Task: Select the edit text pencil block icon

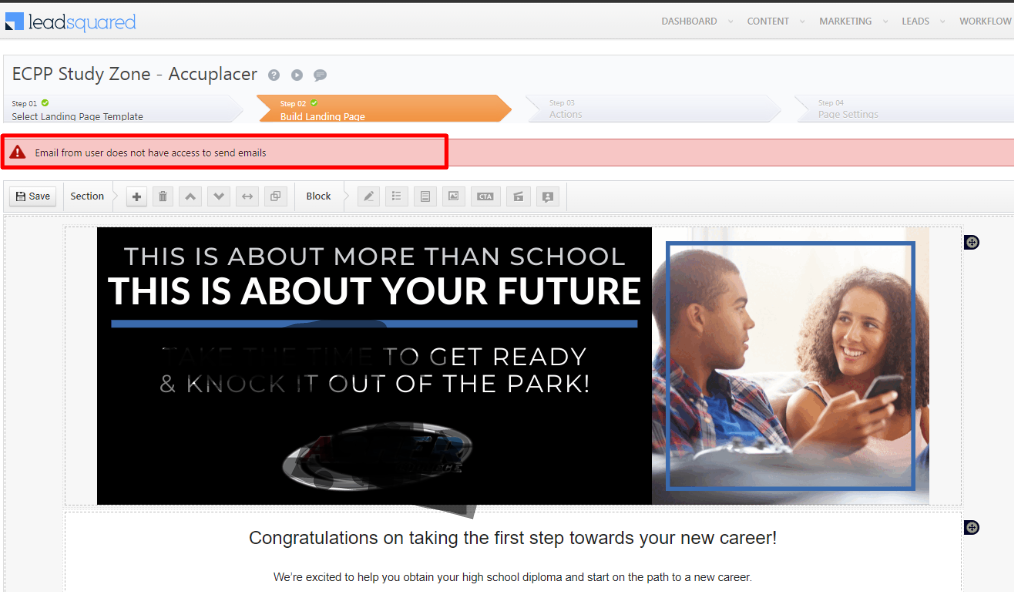Action: [x=369, y=197]
